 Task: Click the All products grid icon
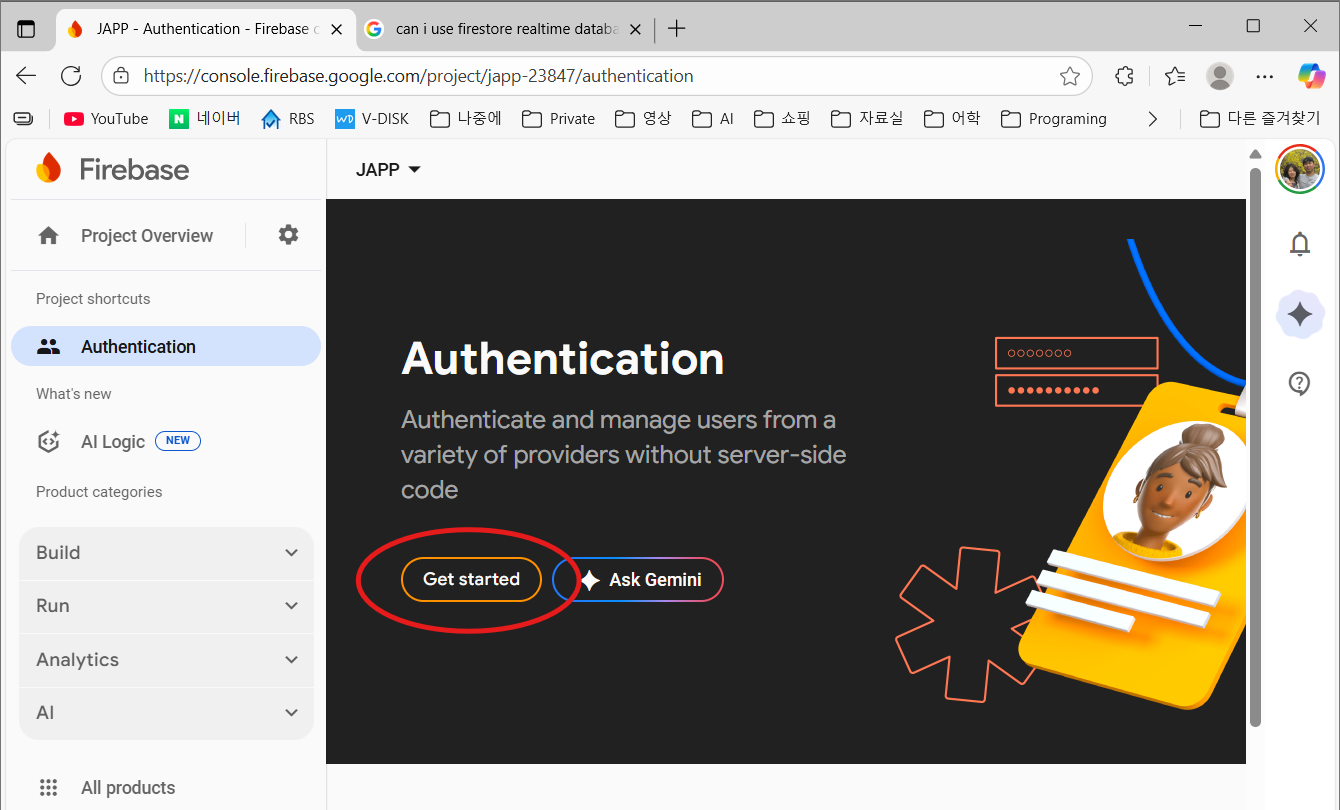pyautogui.click(x=48, y=787)
